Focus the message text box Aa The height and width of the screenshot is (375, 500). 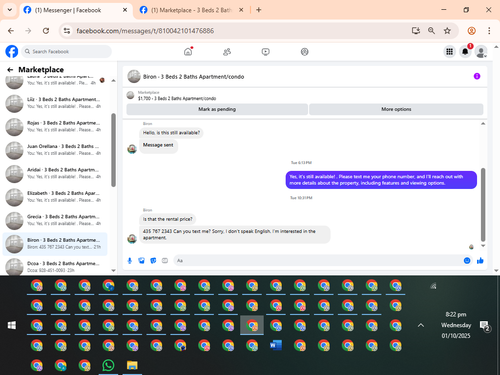pos(317,261)
